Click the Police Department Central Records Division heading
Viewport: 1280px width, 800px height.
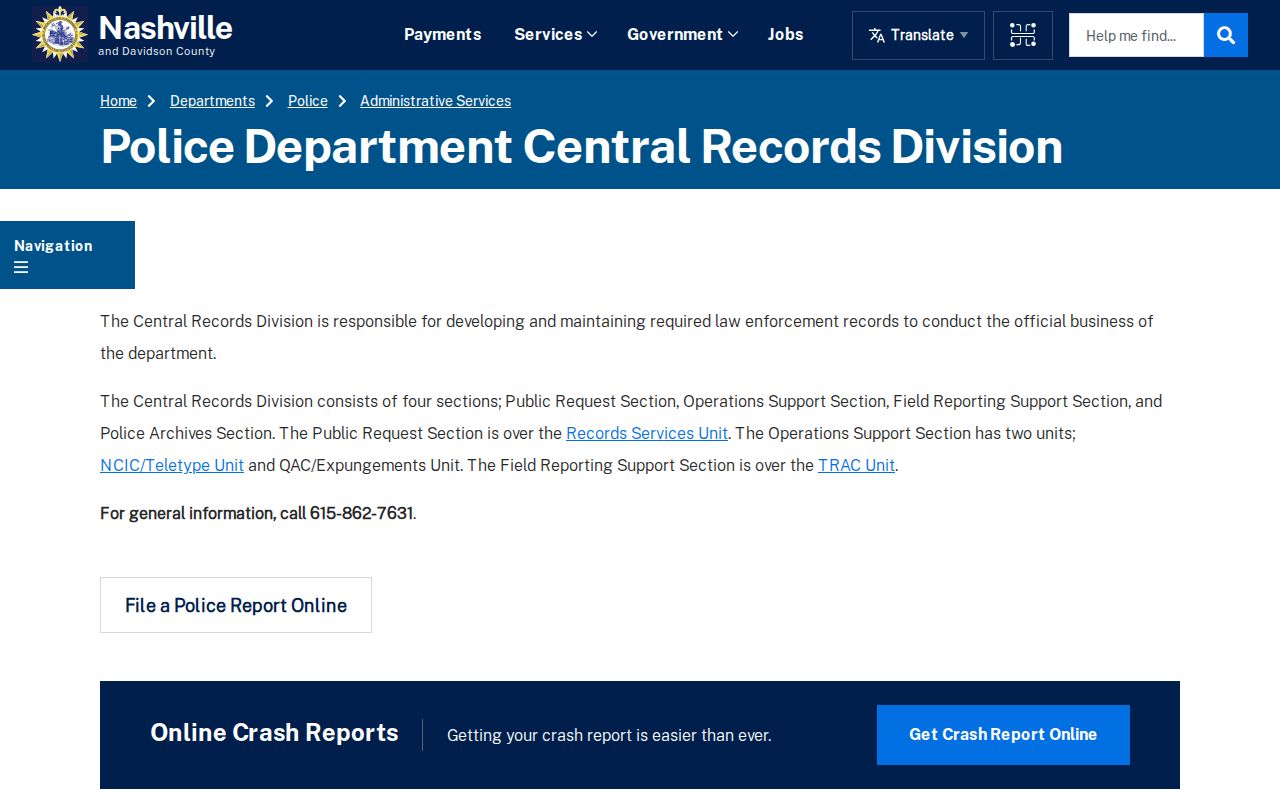coord(582,146)
